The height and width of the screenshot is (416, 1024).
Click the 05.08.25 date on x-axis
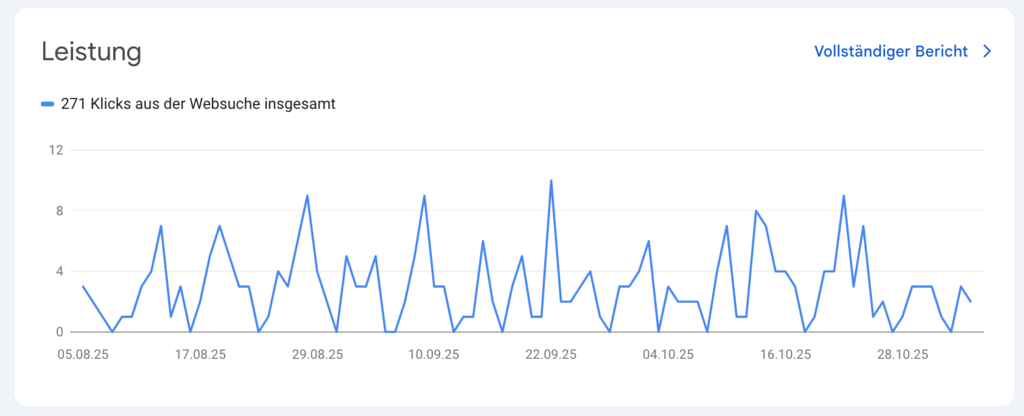(x=83, y=354)
